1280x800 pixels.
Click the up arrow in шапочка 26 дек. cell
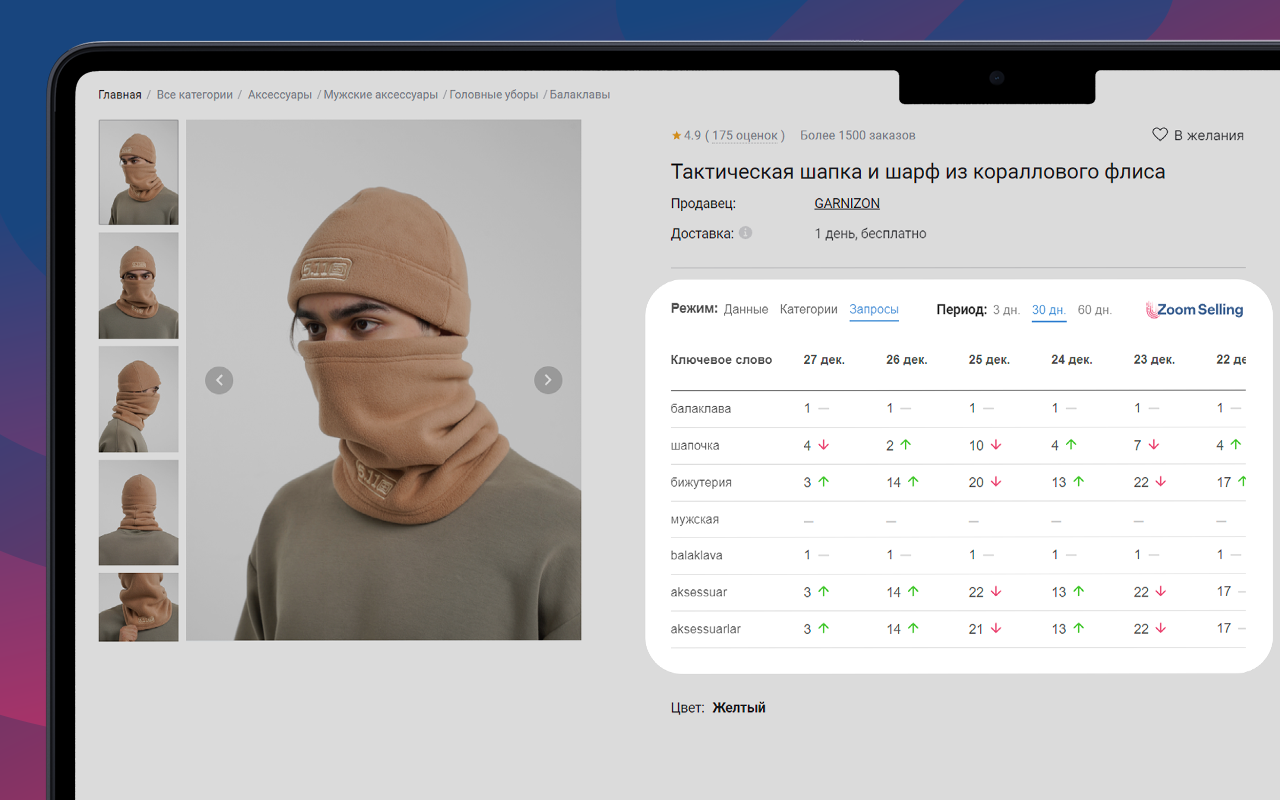tap(906, 445)
